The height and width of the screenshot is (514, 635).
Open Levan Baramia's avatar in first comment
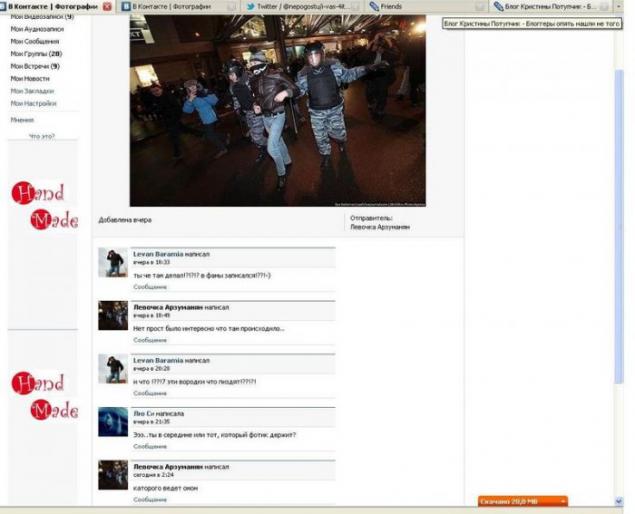[113, 262]
